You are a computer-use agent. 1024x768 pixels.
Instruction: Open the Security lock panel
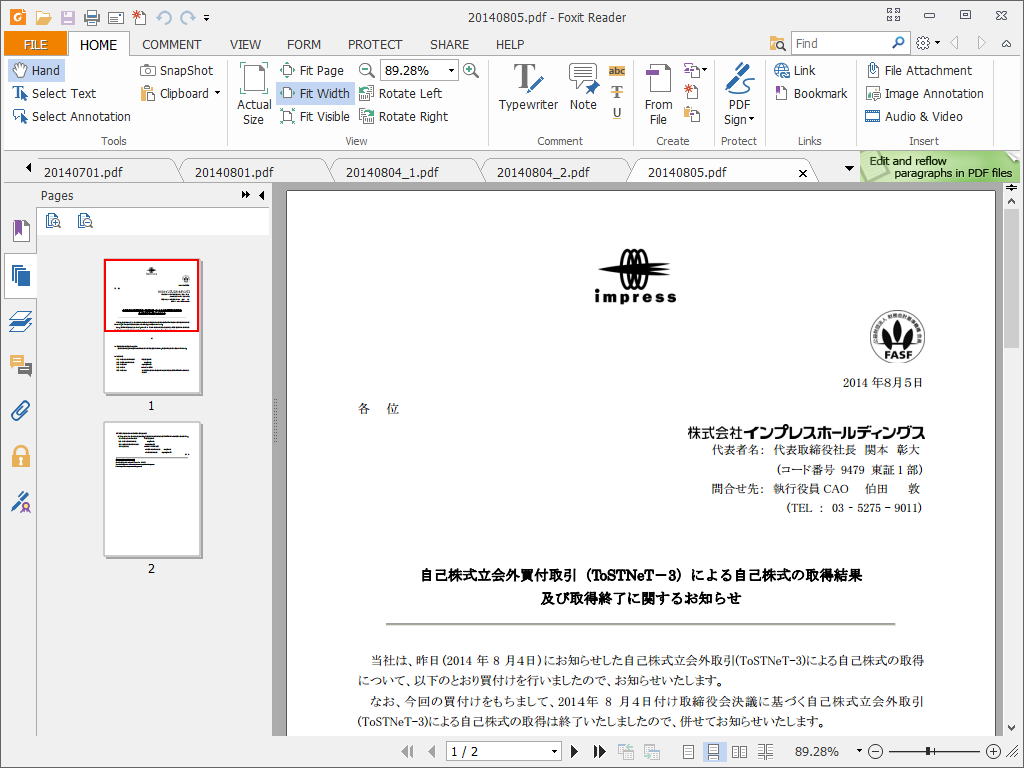(x=21, y=456)
